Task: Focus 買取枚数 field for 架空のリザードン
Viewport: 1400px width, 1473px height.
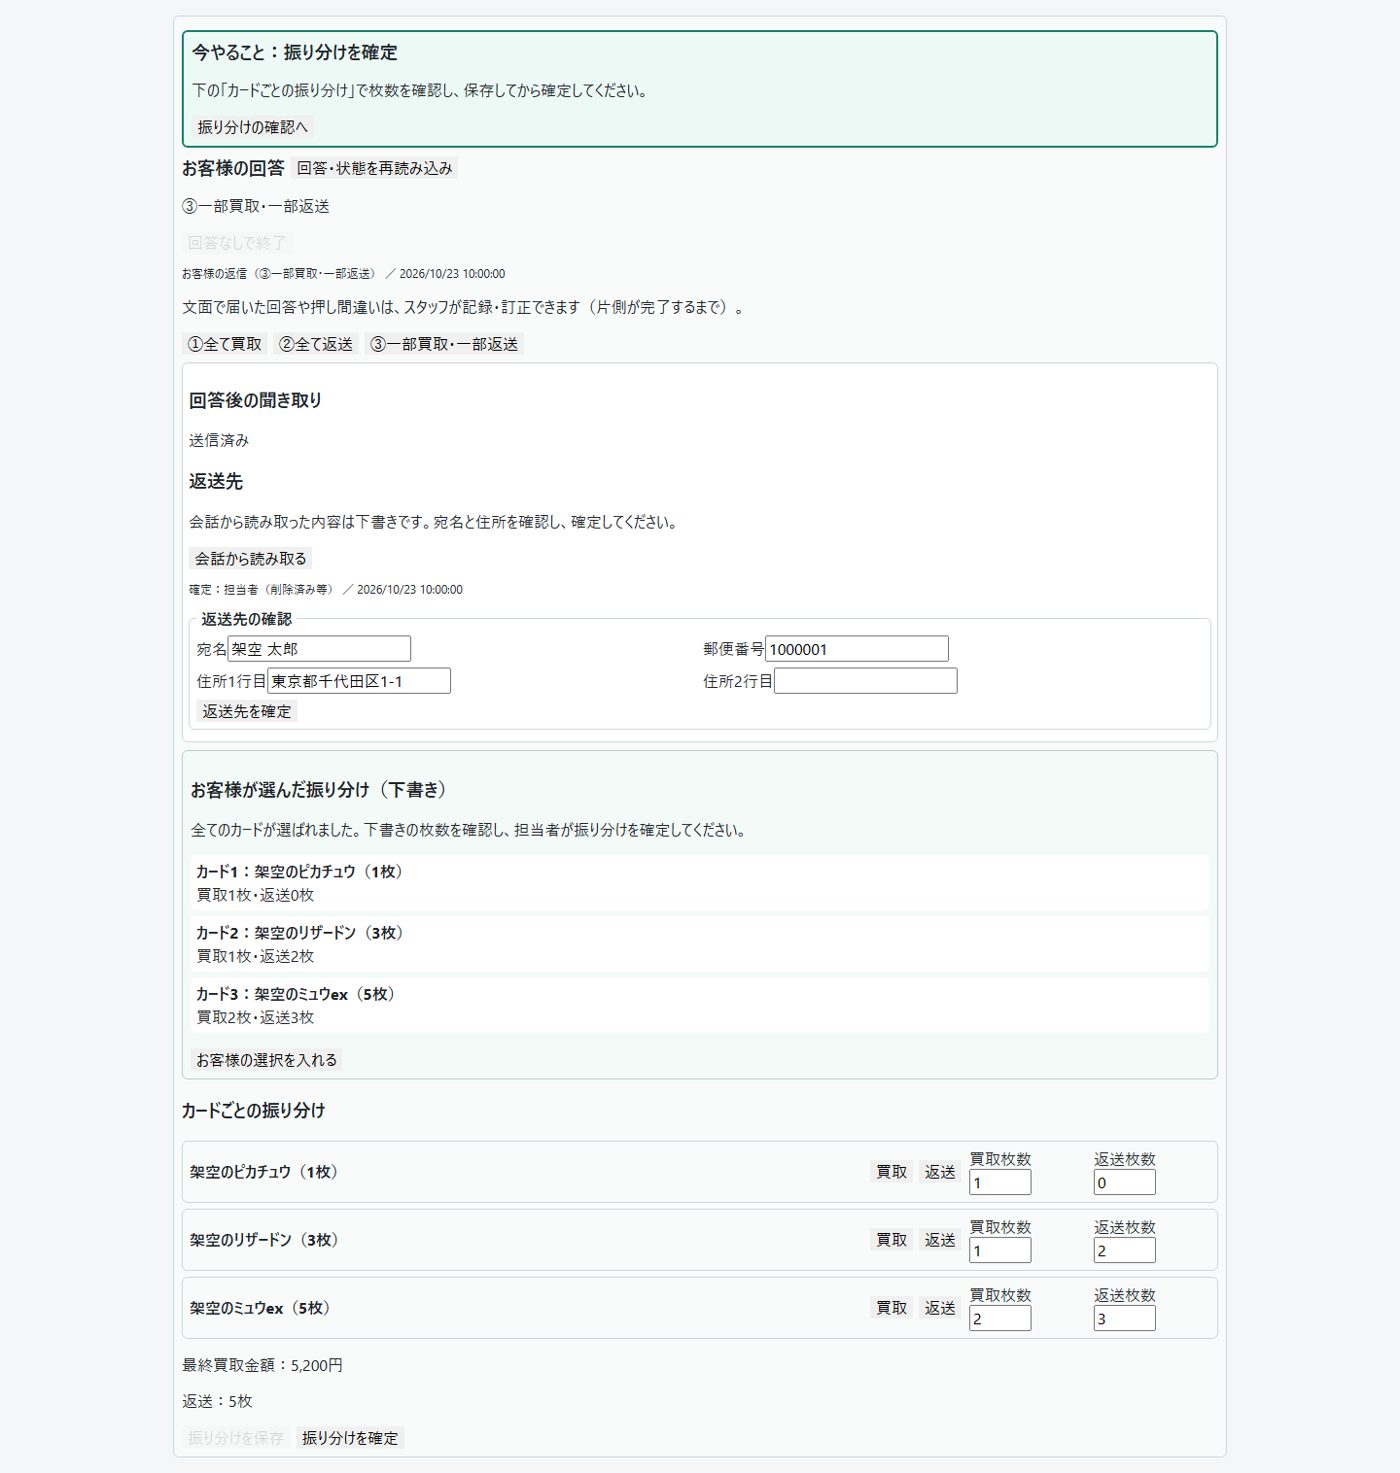Action: tap(1000, 1250)
